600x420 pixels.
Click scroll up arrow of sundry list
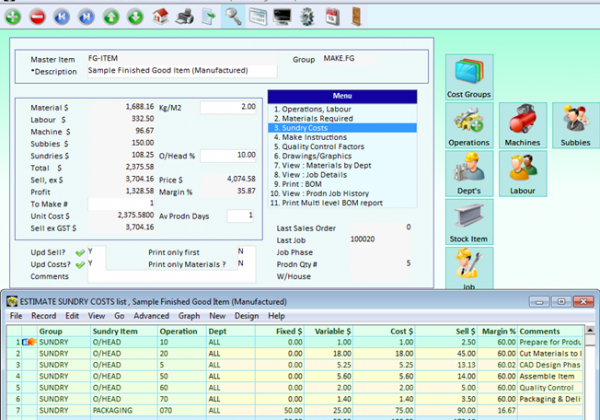point(590,330)
